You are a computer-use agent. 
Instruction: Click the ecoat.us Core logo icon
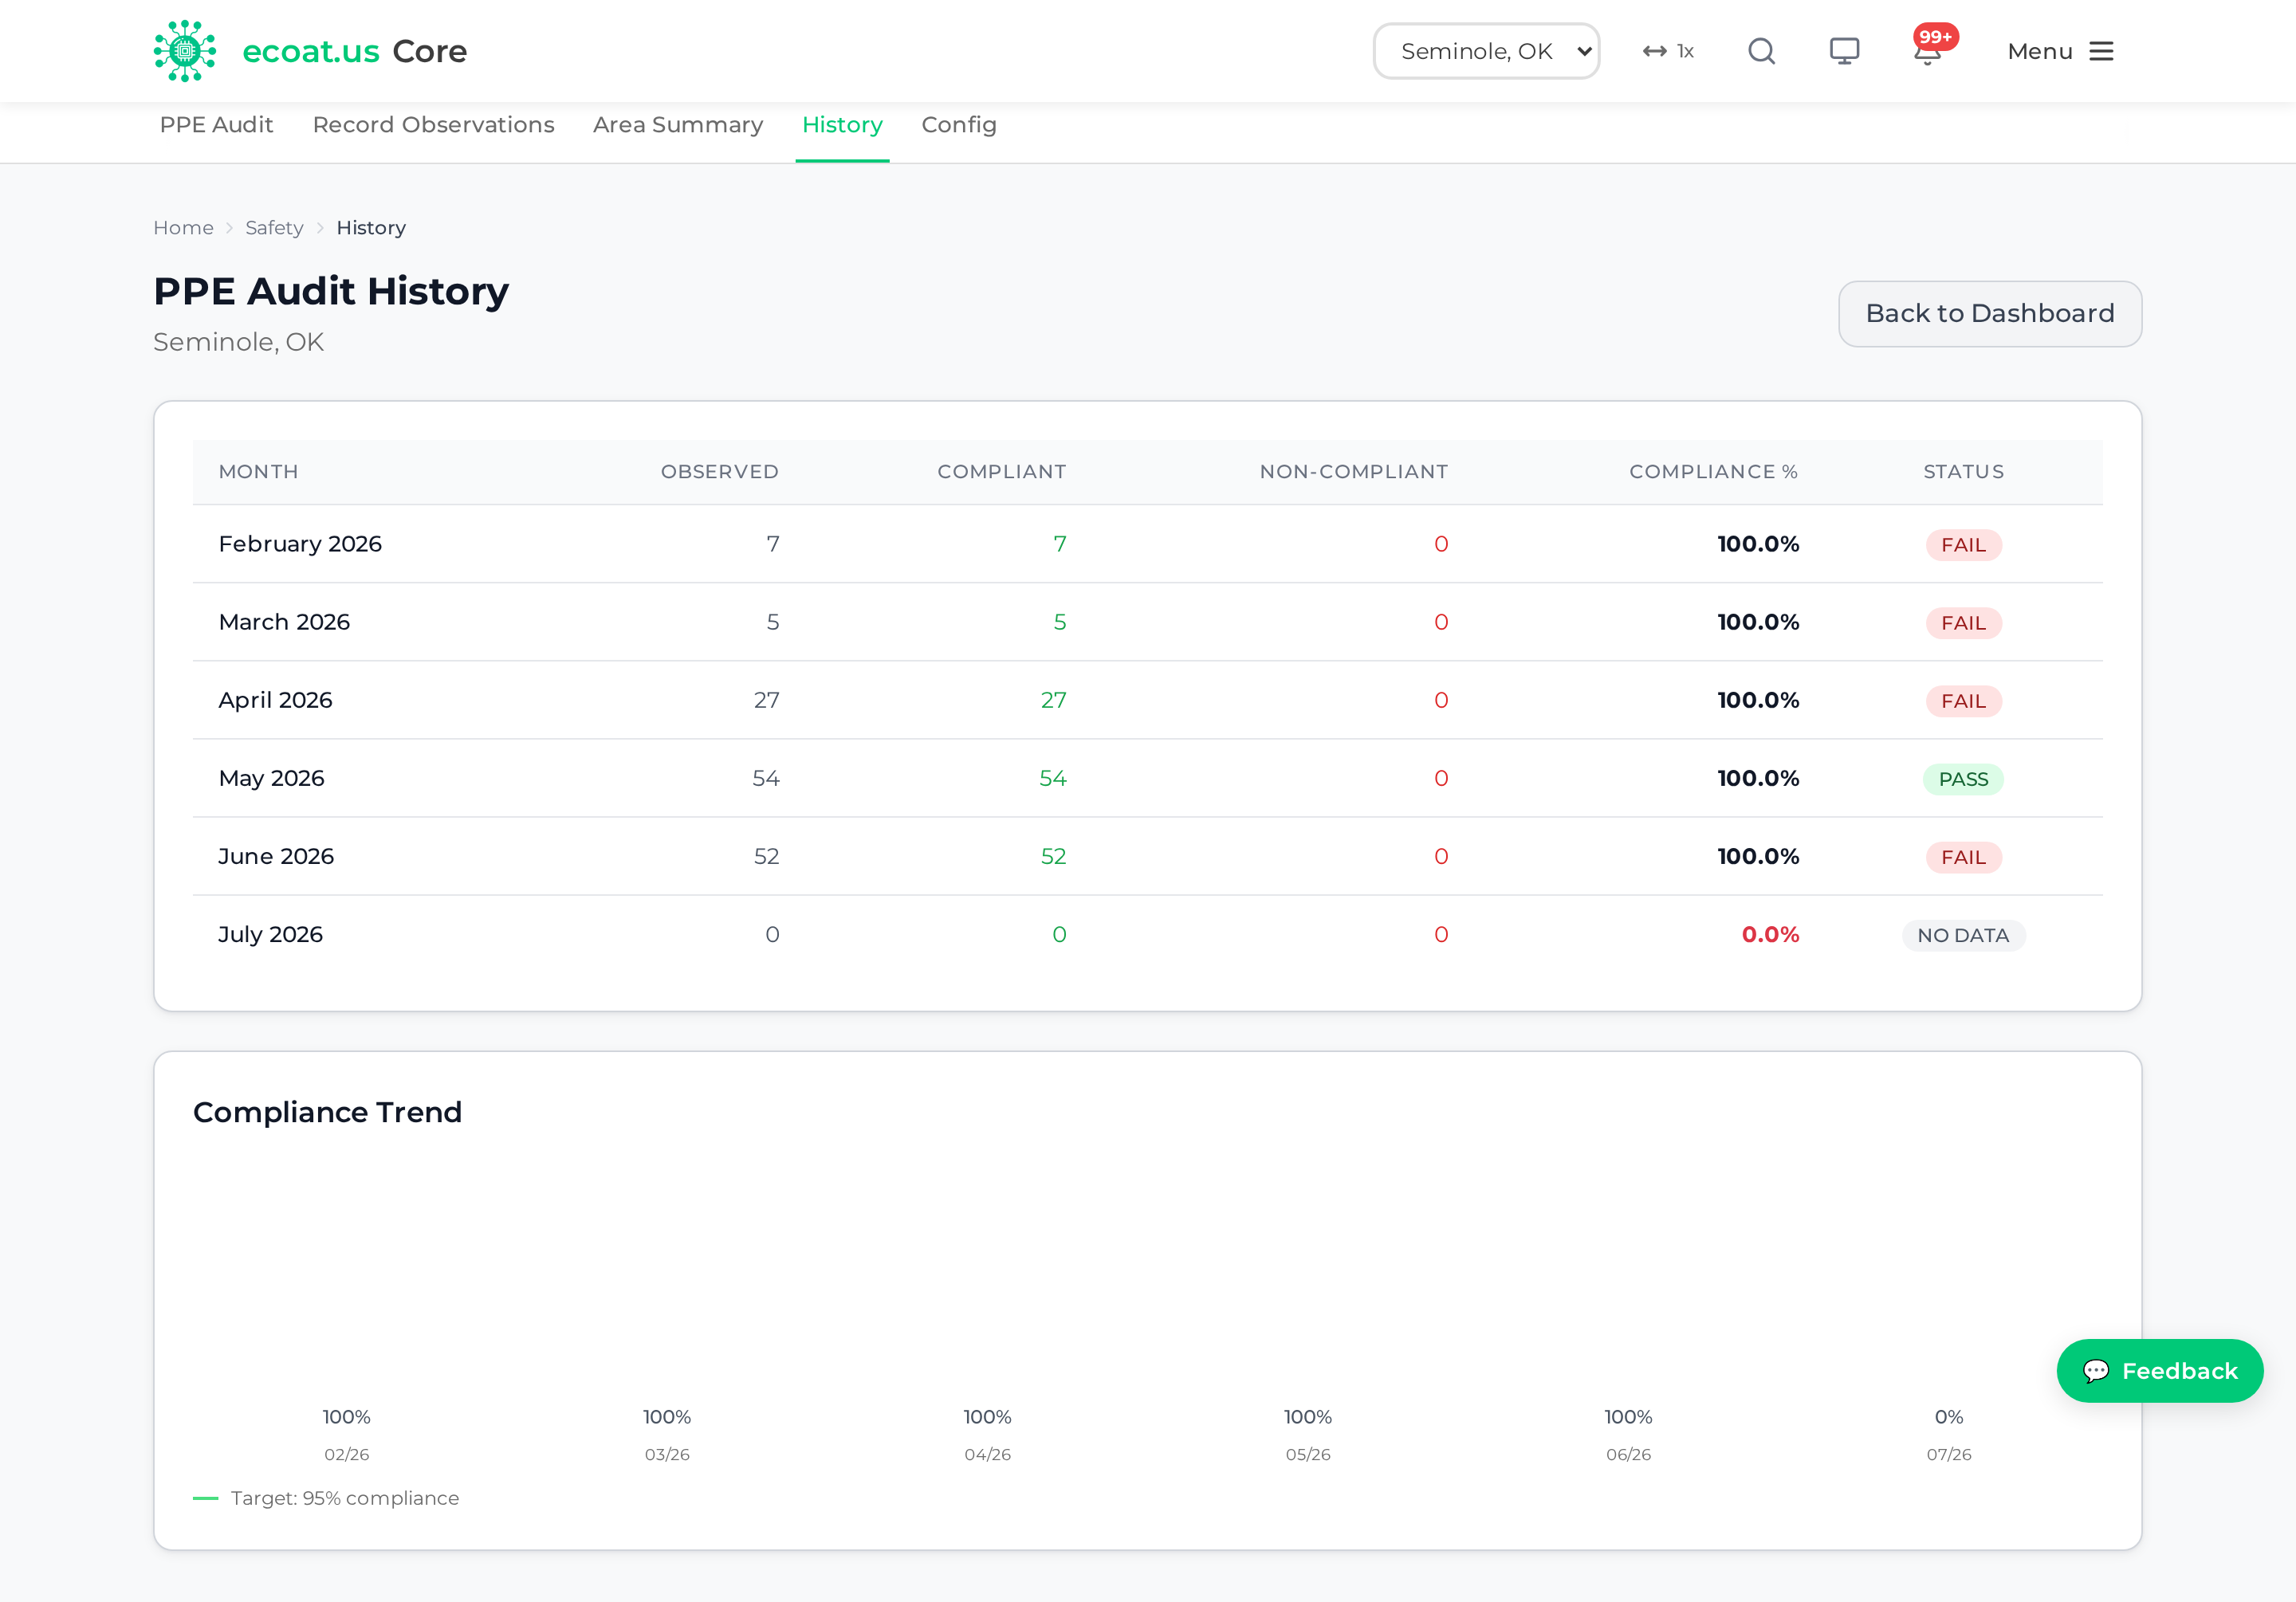tap(185, 51)
